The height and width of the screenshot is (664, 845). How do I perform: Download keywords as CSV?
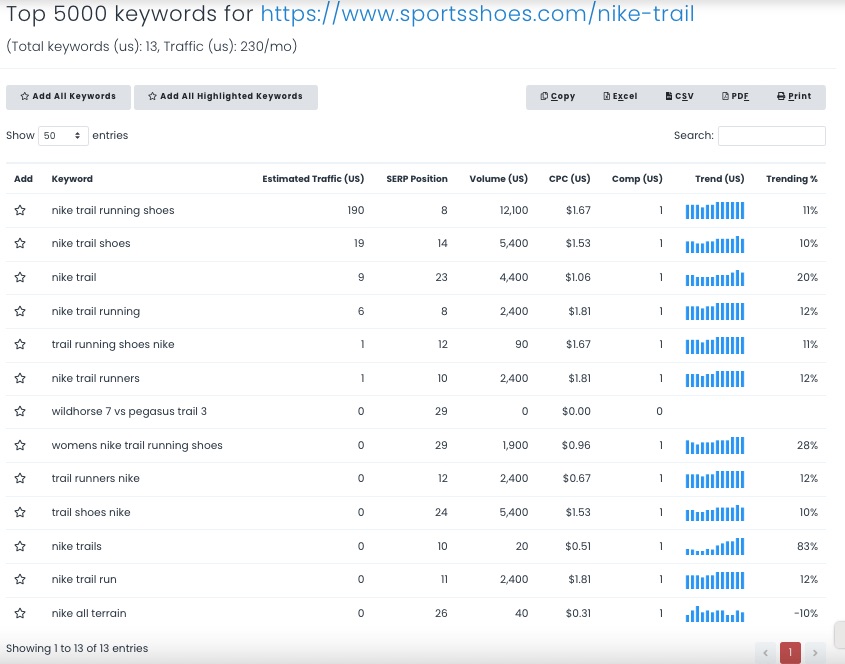tap(680, 97)
